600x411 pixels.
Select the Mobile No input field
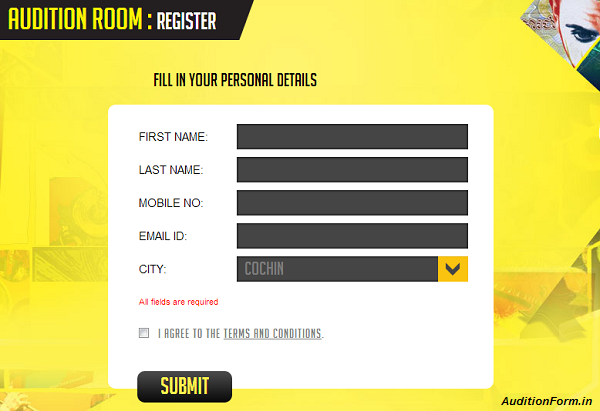352,203
